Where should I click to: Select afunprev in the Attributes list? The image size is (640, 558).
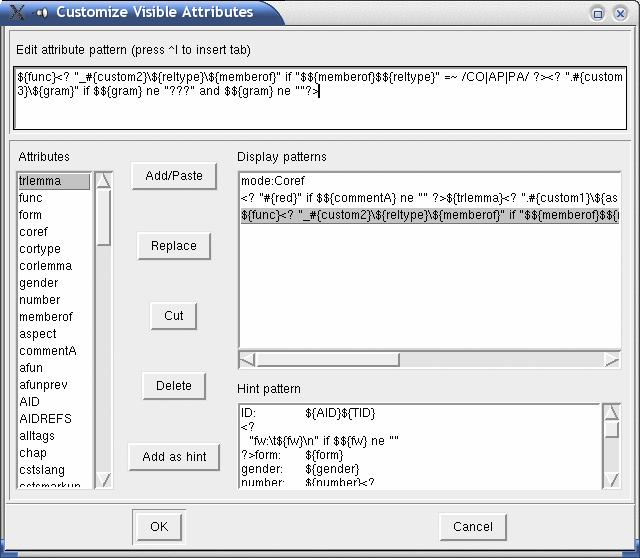(54, 385)
